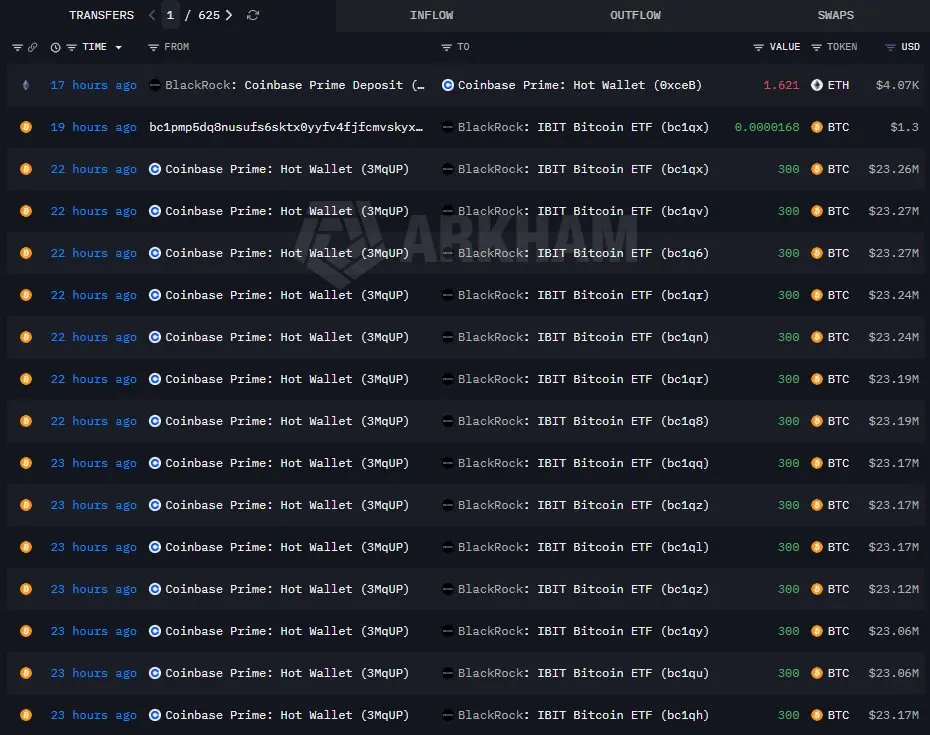Click BTC token icon on bc1qy row
The width and height of the screenshot is (930, 735).
click(x=817, y=631)
